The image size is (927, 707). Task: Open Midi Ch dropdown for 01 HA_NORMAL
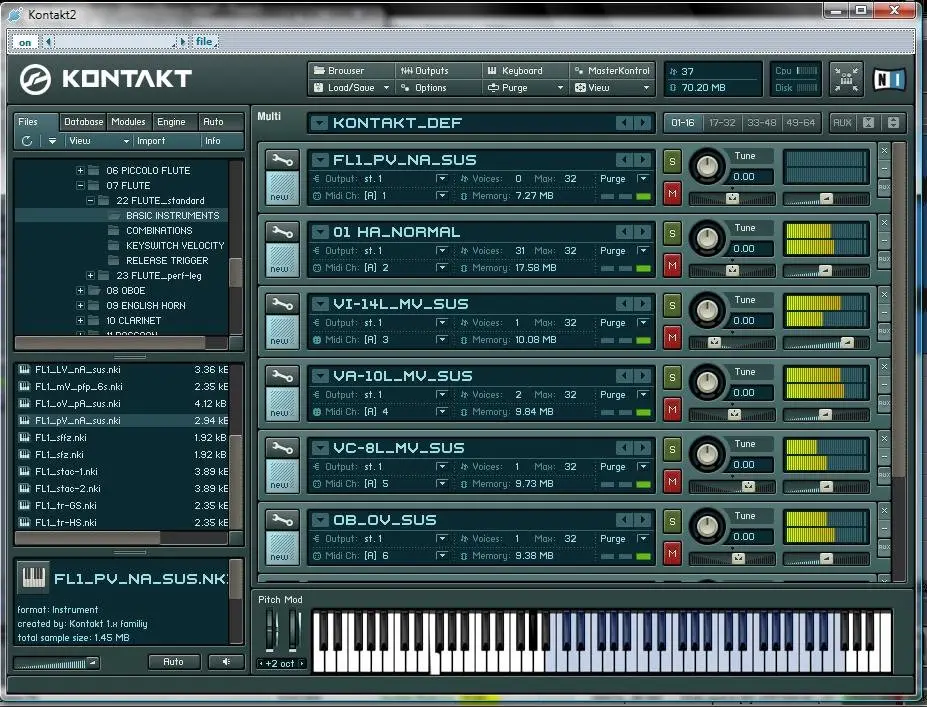point(442,268)
